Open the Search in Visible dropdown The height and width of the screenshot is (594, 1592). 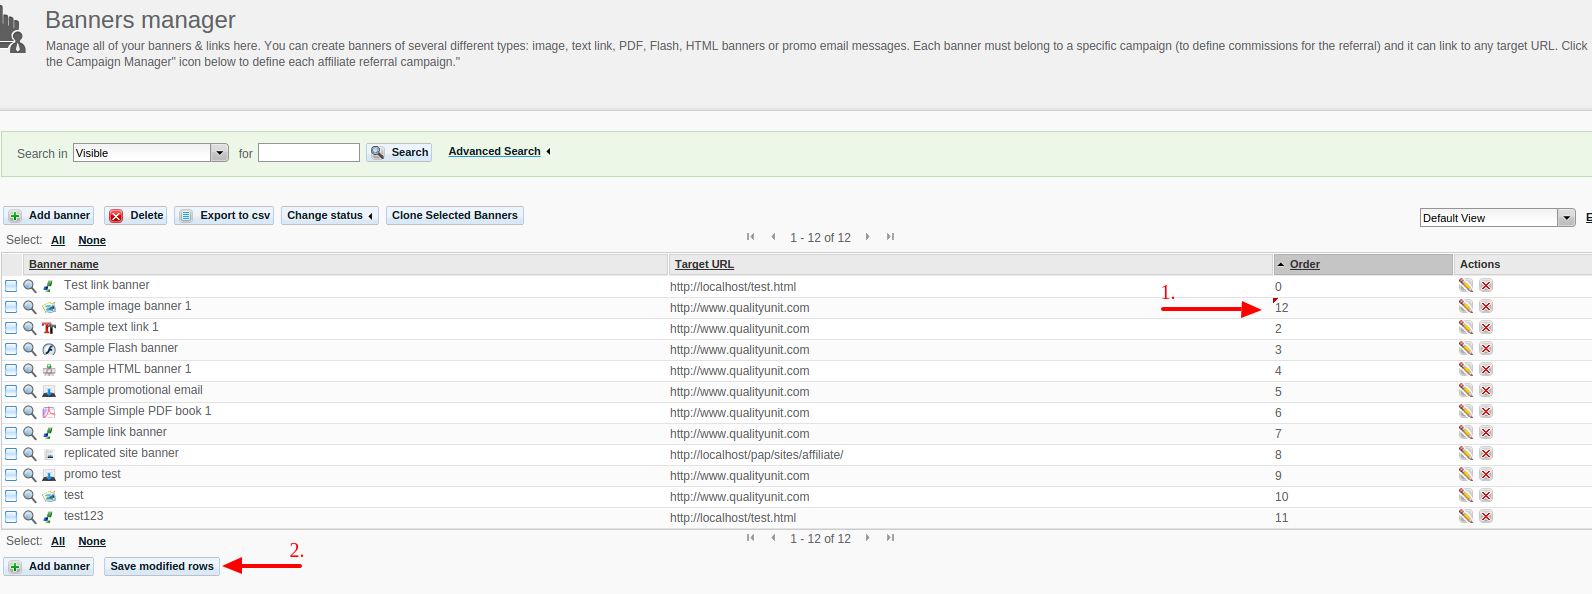click(x=219, y=153)
